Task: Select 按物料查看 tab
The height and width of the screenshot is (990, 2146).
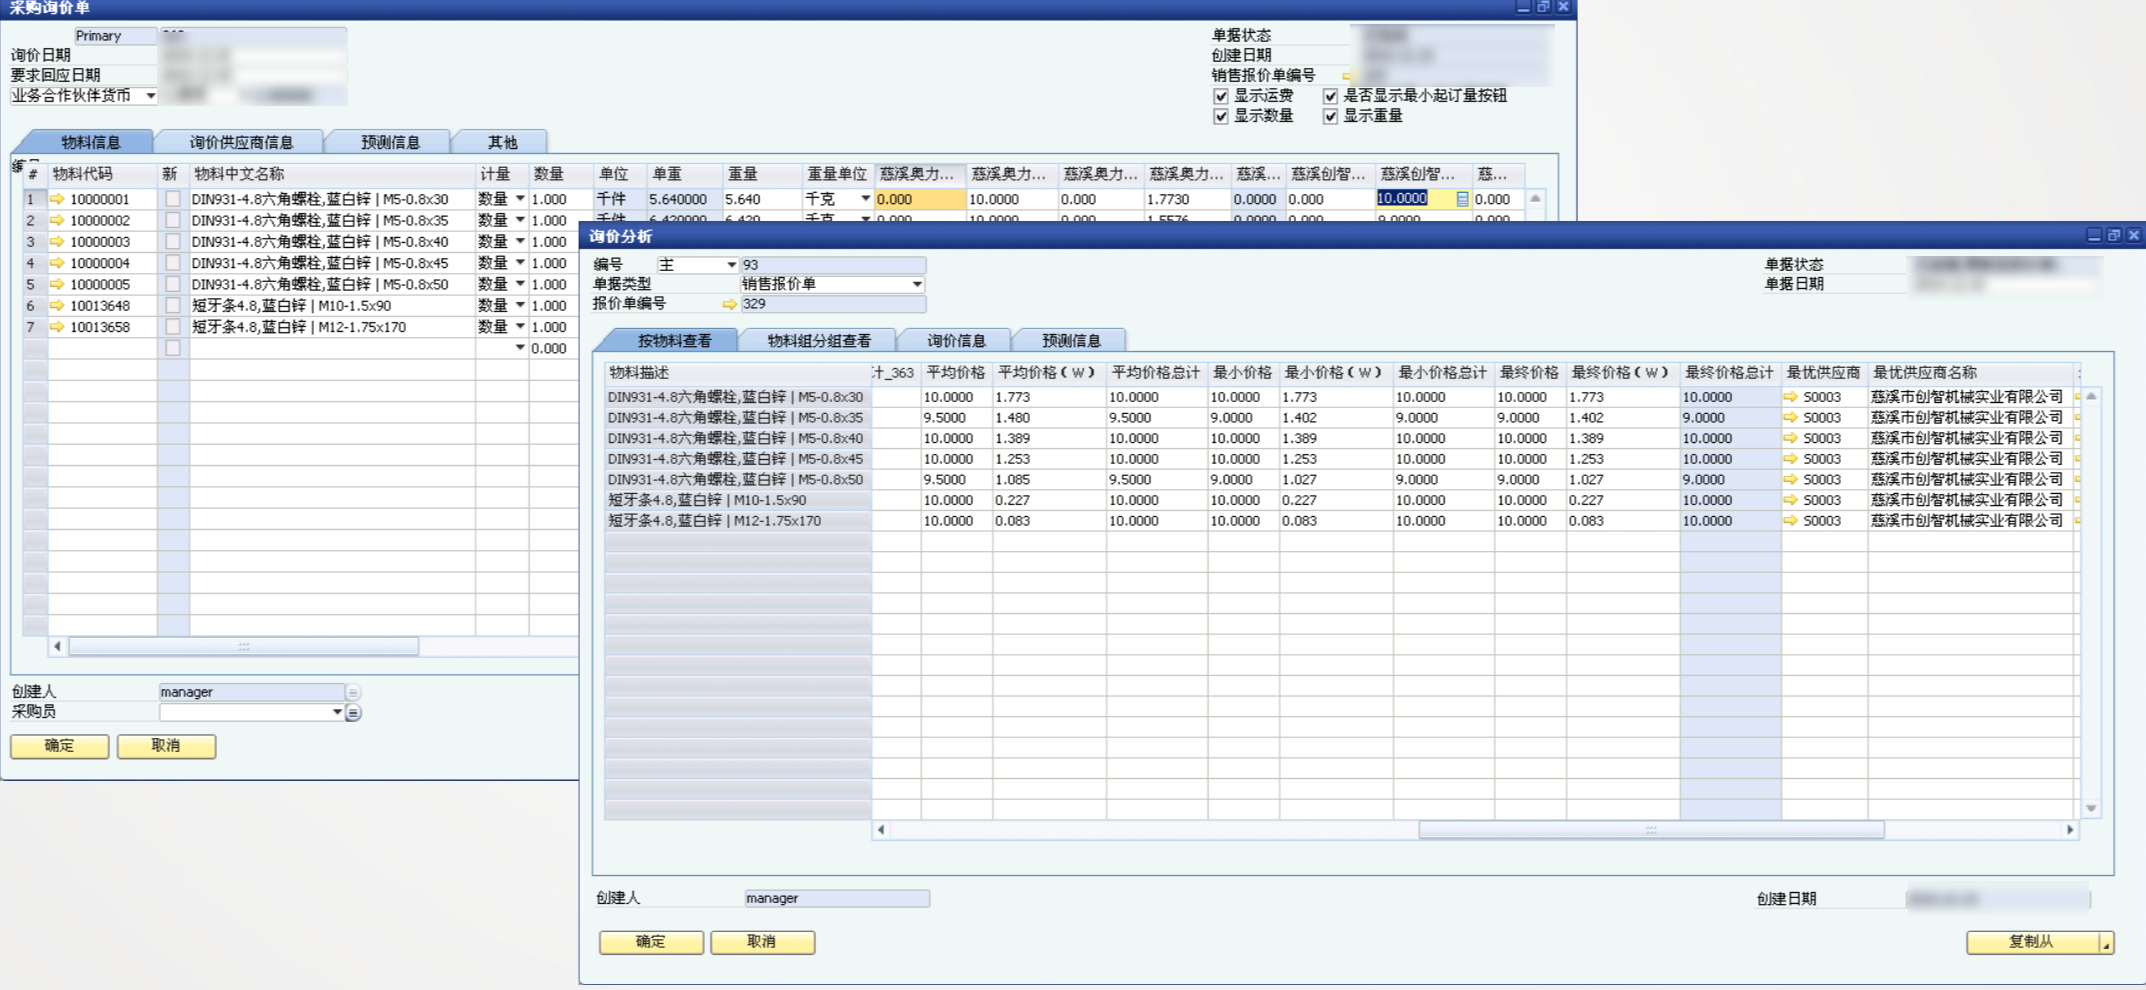Action: coord(674,341)
